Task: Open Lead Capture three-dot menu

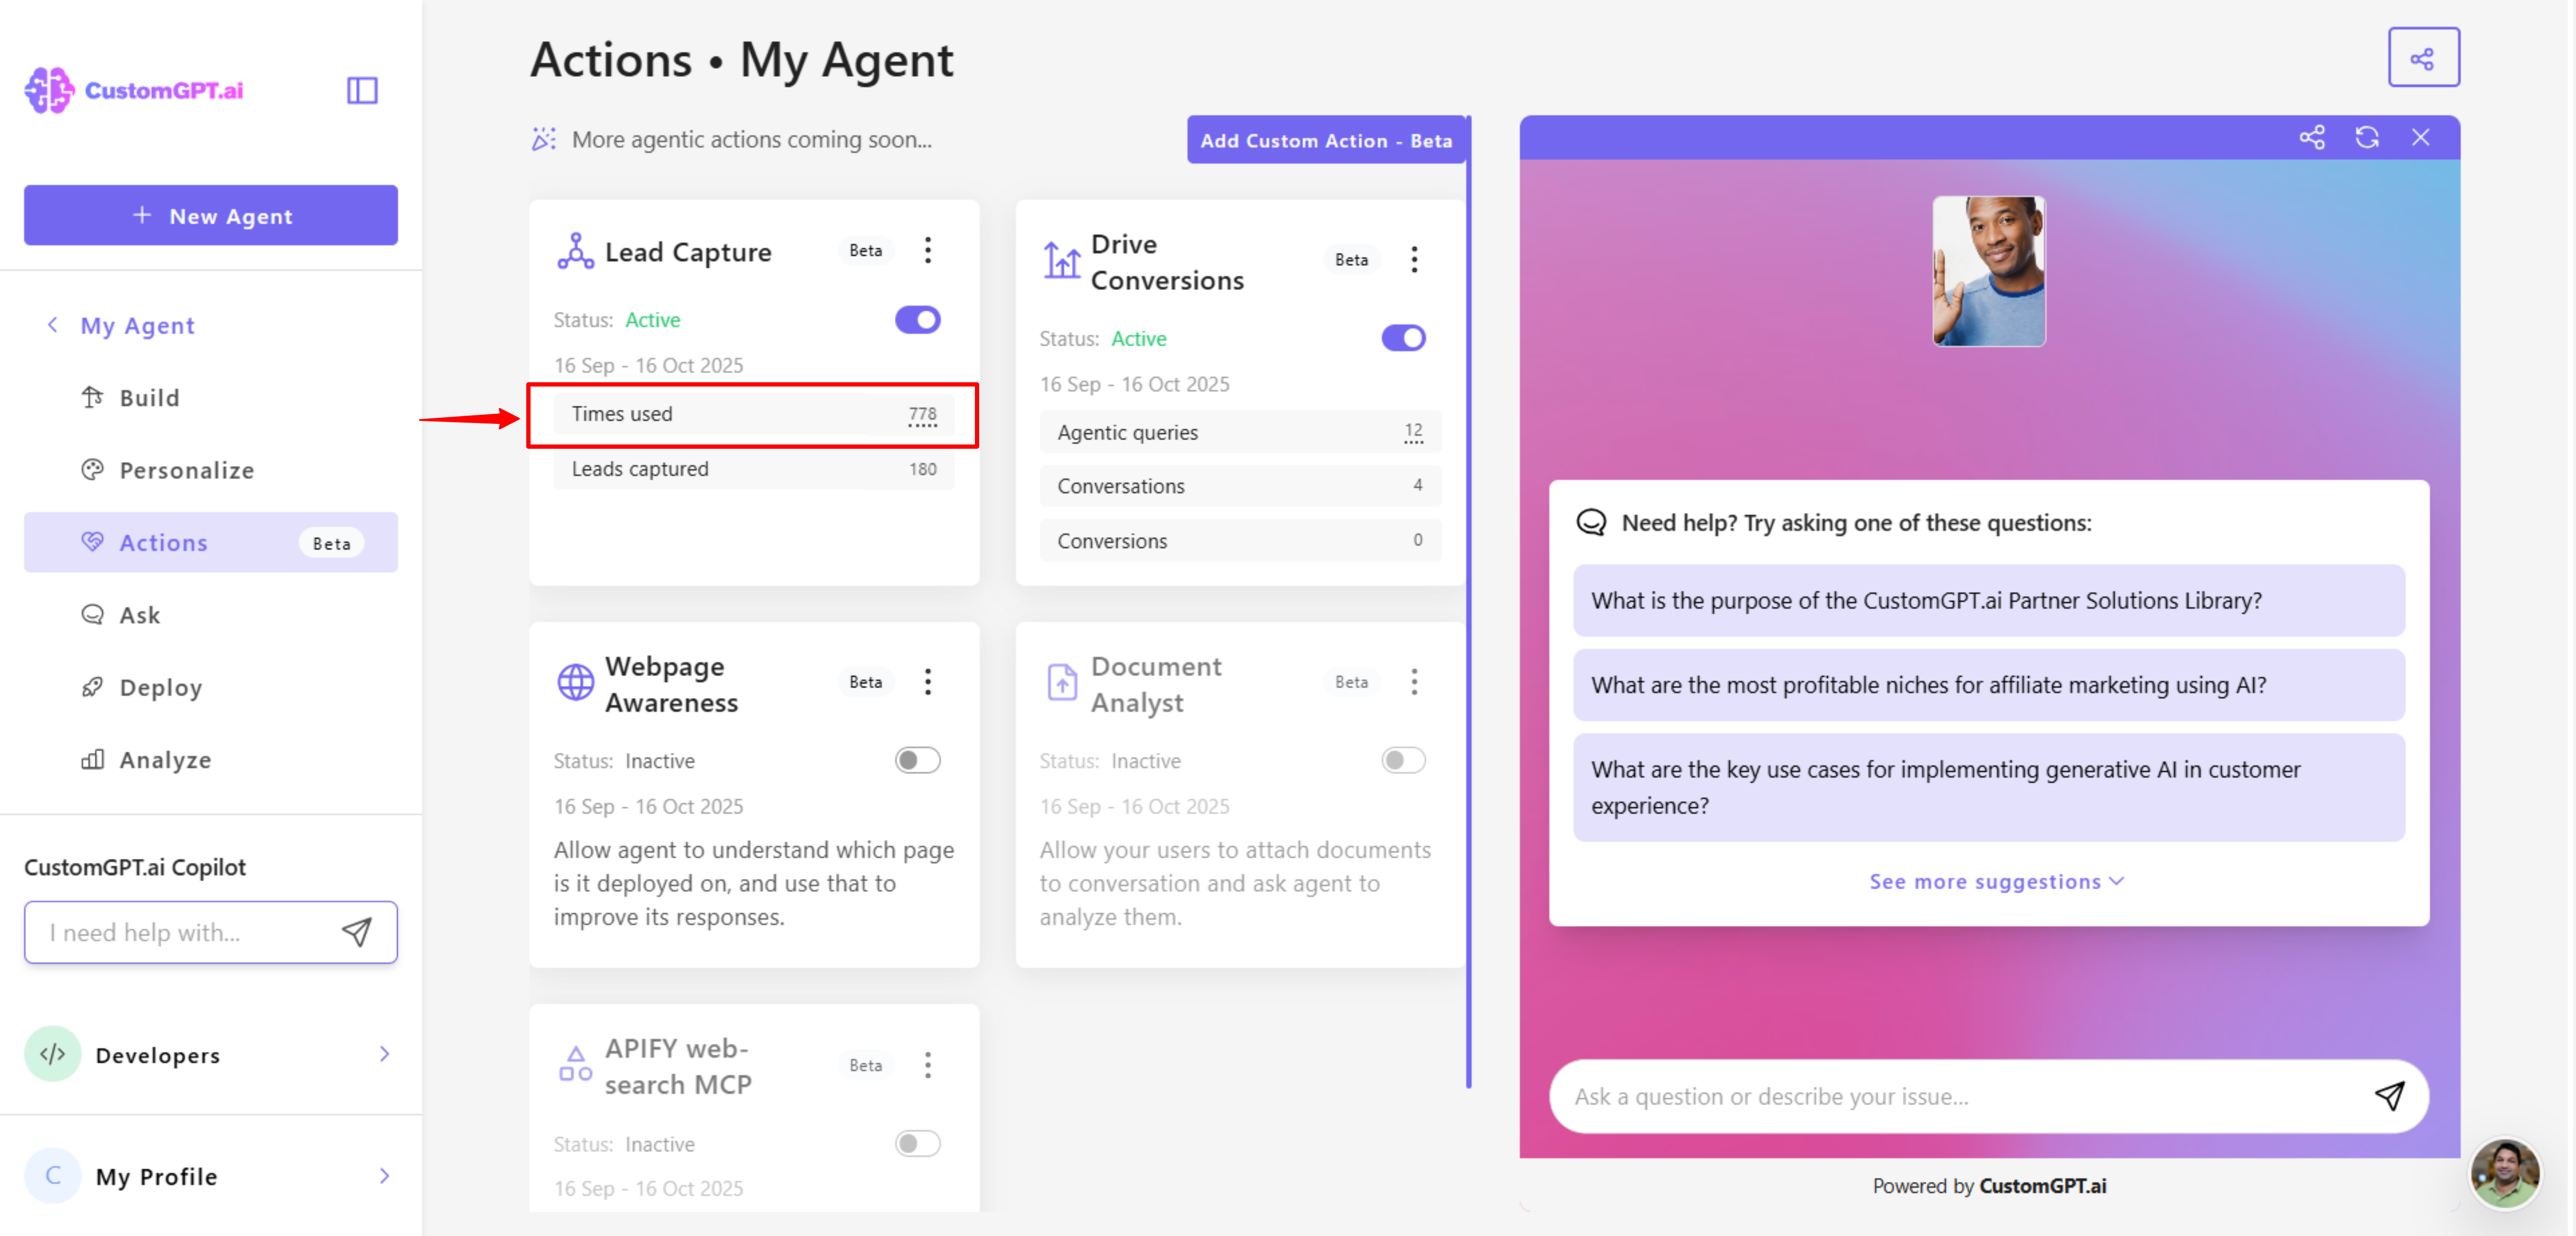Action: pyautogui.click(x=928, y=250)
